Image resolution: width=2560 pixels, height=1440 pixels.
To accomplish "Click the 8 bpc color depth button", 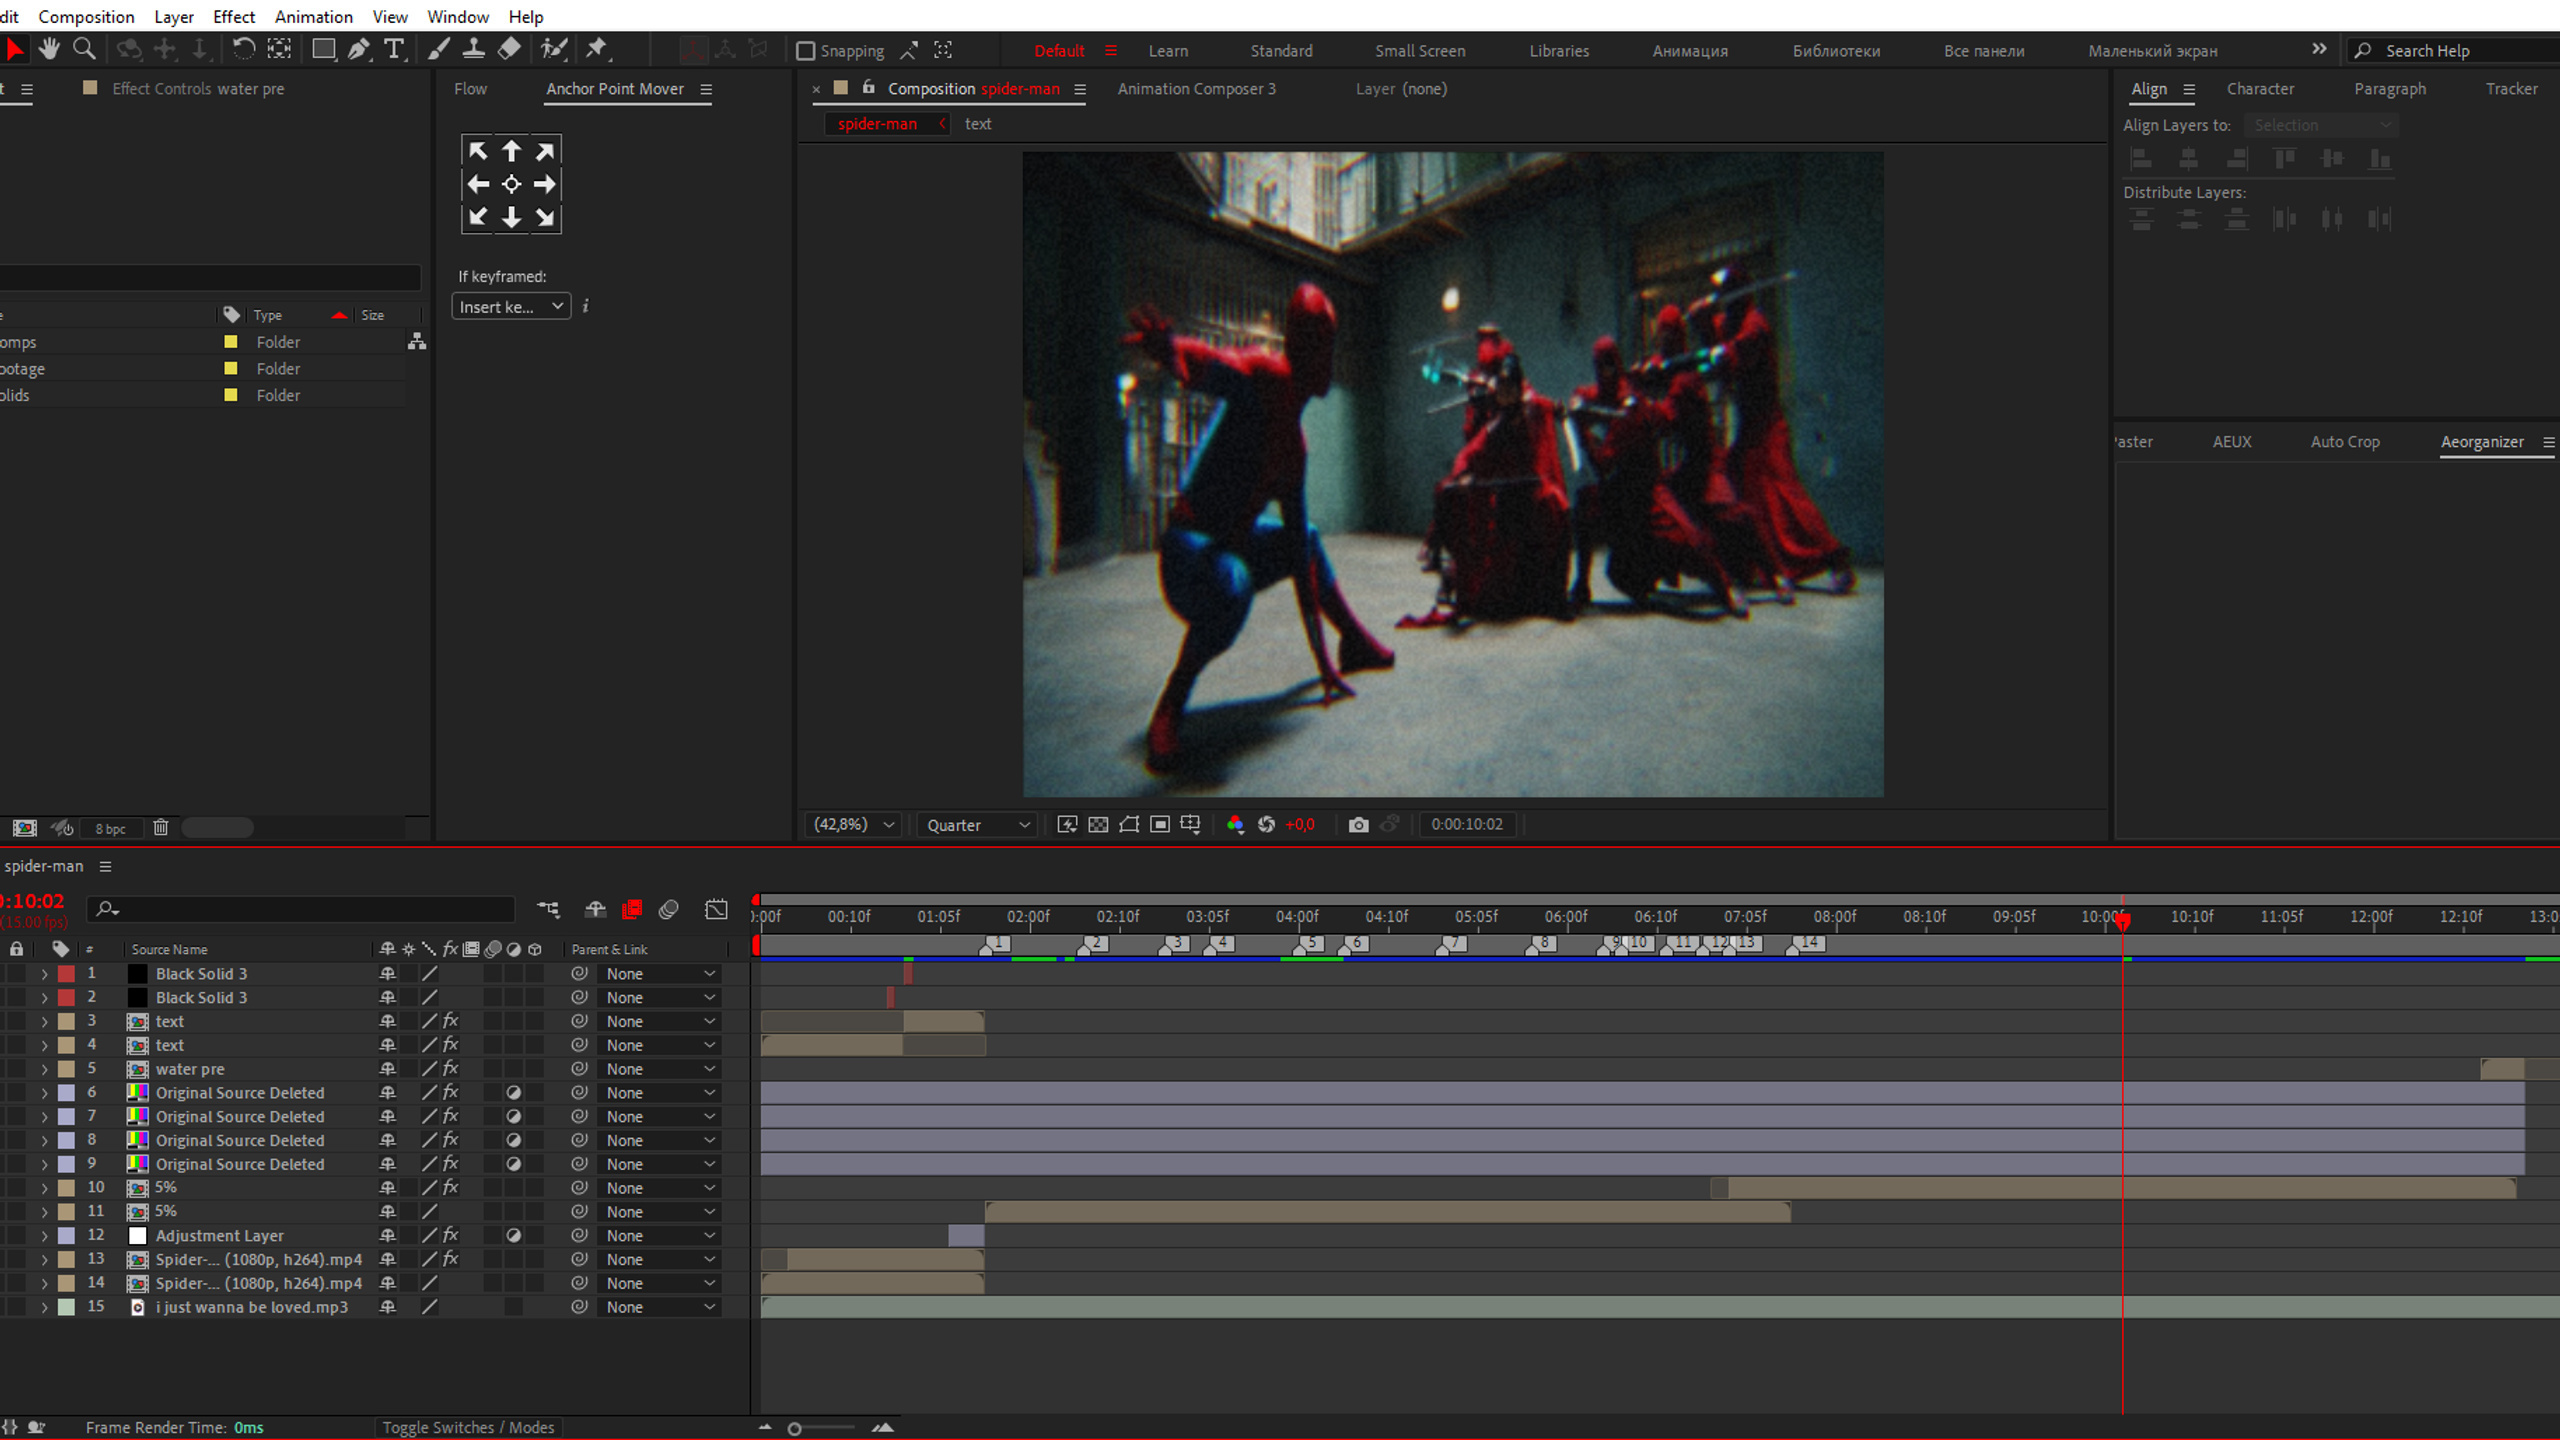I will pyautogui.click(x=110, y=829).
